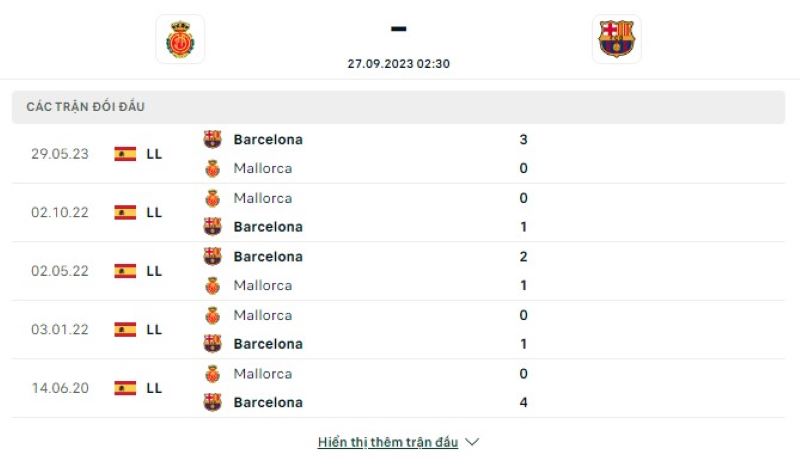This screenshot has width=800, height=472.
Task: Click Mallorca's small crest in the 02.10.22 match
Action: (x=213, y=198)
